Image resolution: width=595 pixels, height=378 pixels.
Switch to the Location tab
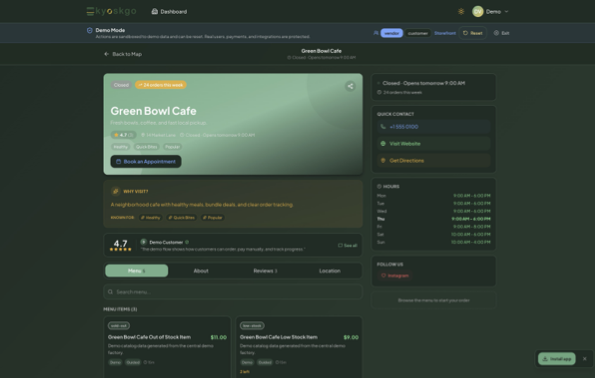pos(329,271)
